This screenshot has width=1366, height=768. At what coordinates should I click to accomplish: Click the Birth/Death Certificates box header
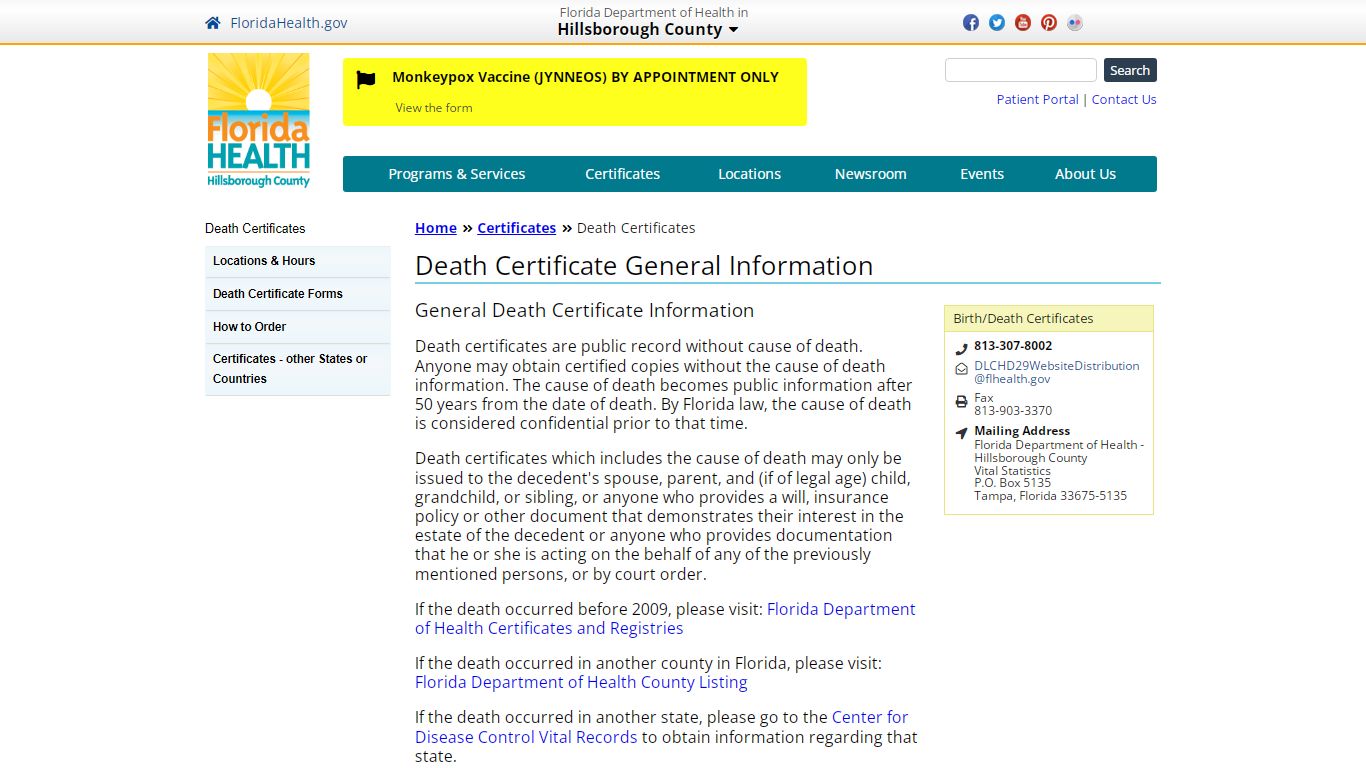click(x=1049, y=318)
